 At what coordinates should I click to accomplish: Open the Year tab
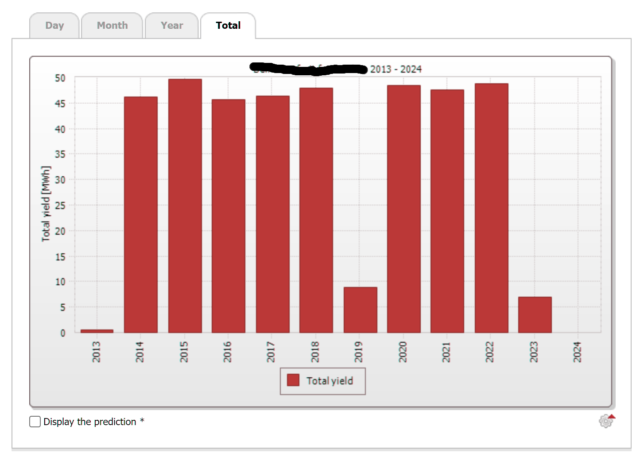point(172,25)
